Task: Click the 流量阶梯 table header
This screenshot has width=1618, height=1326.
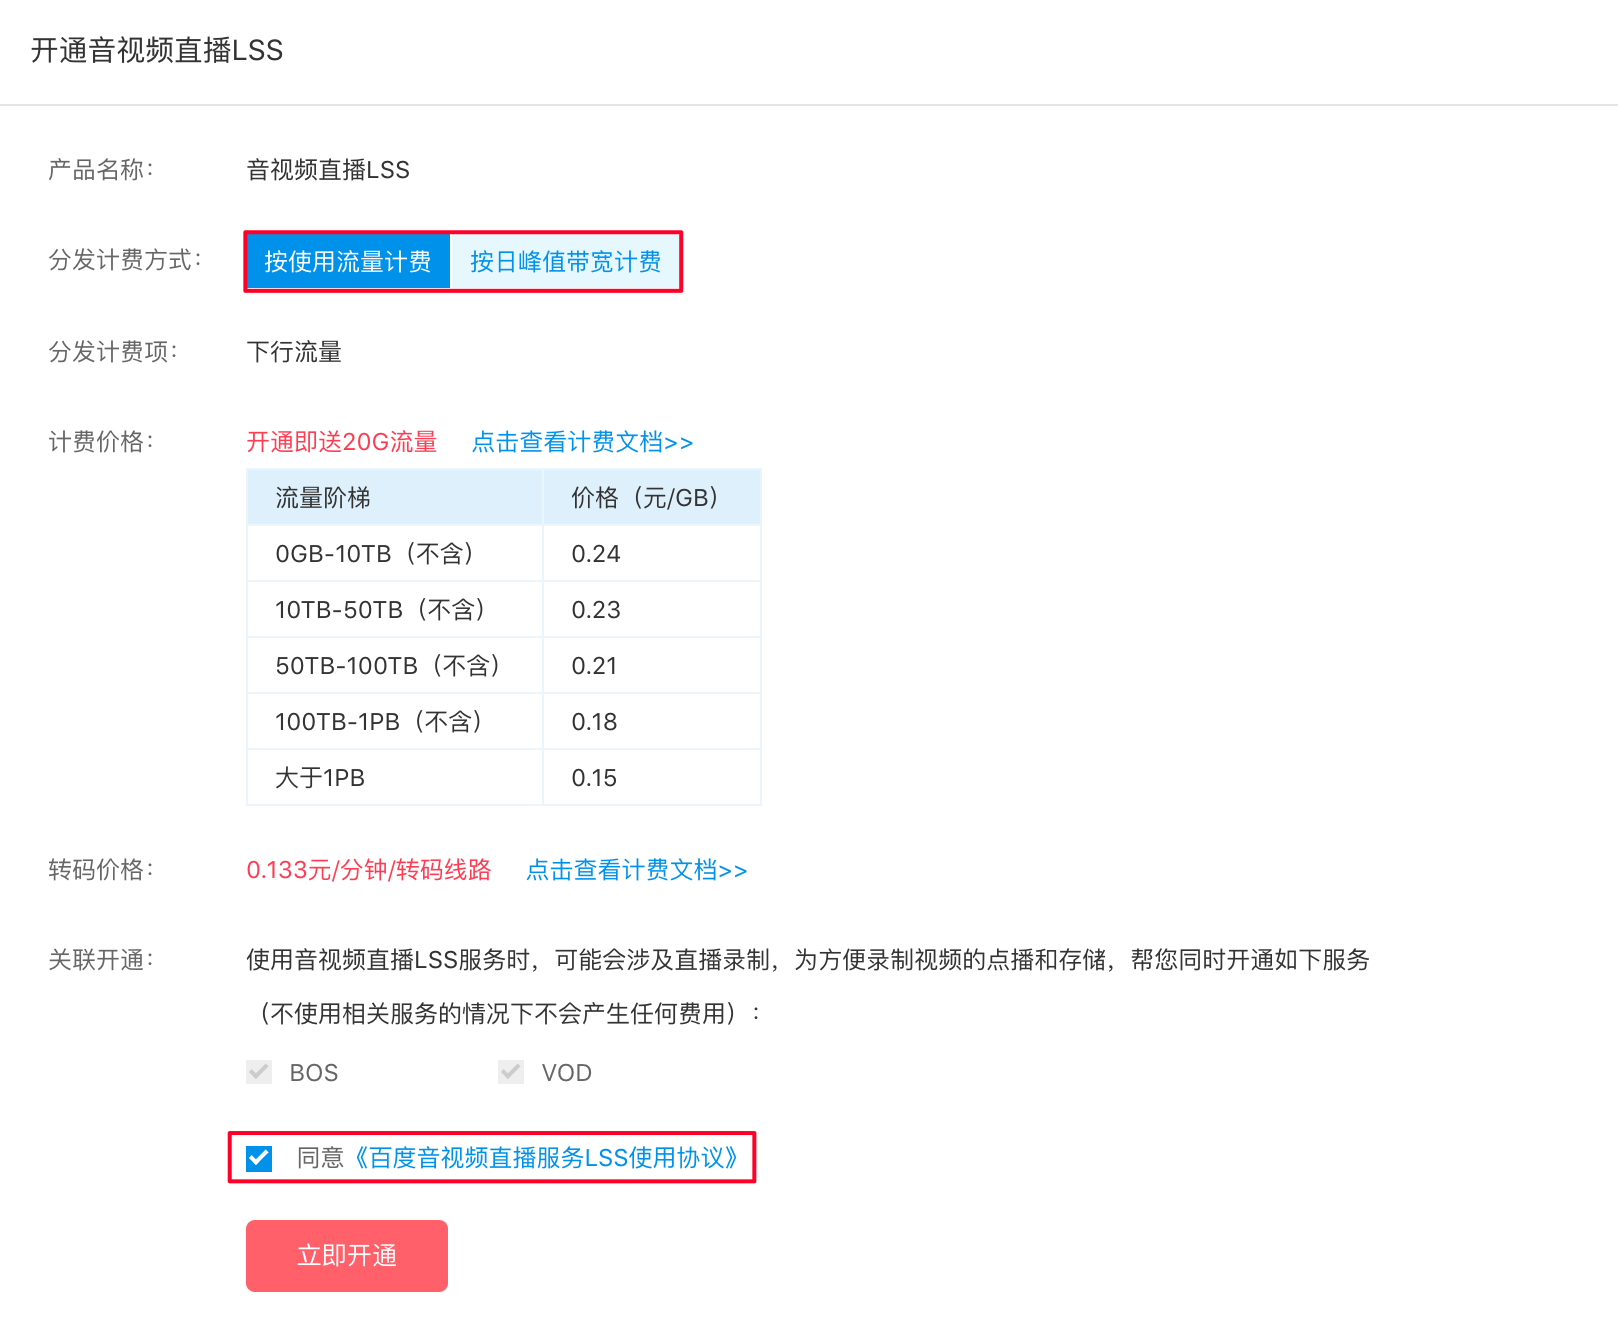Action: tap(394, 497)
